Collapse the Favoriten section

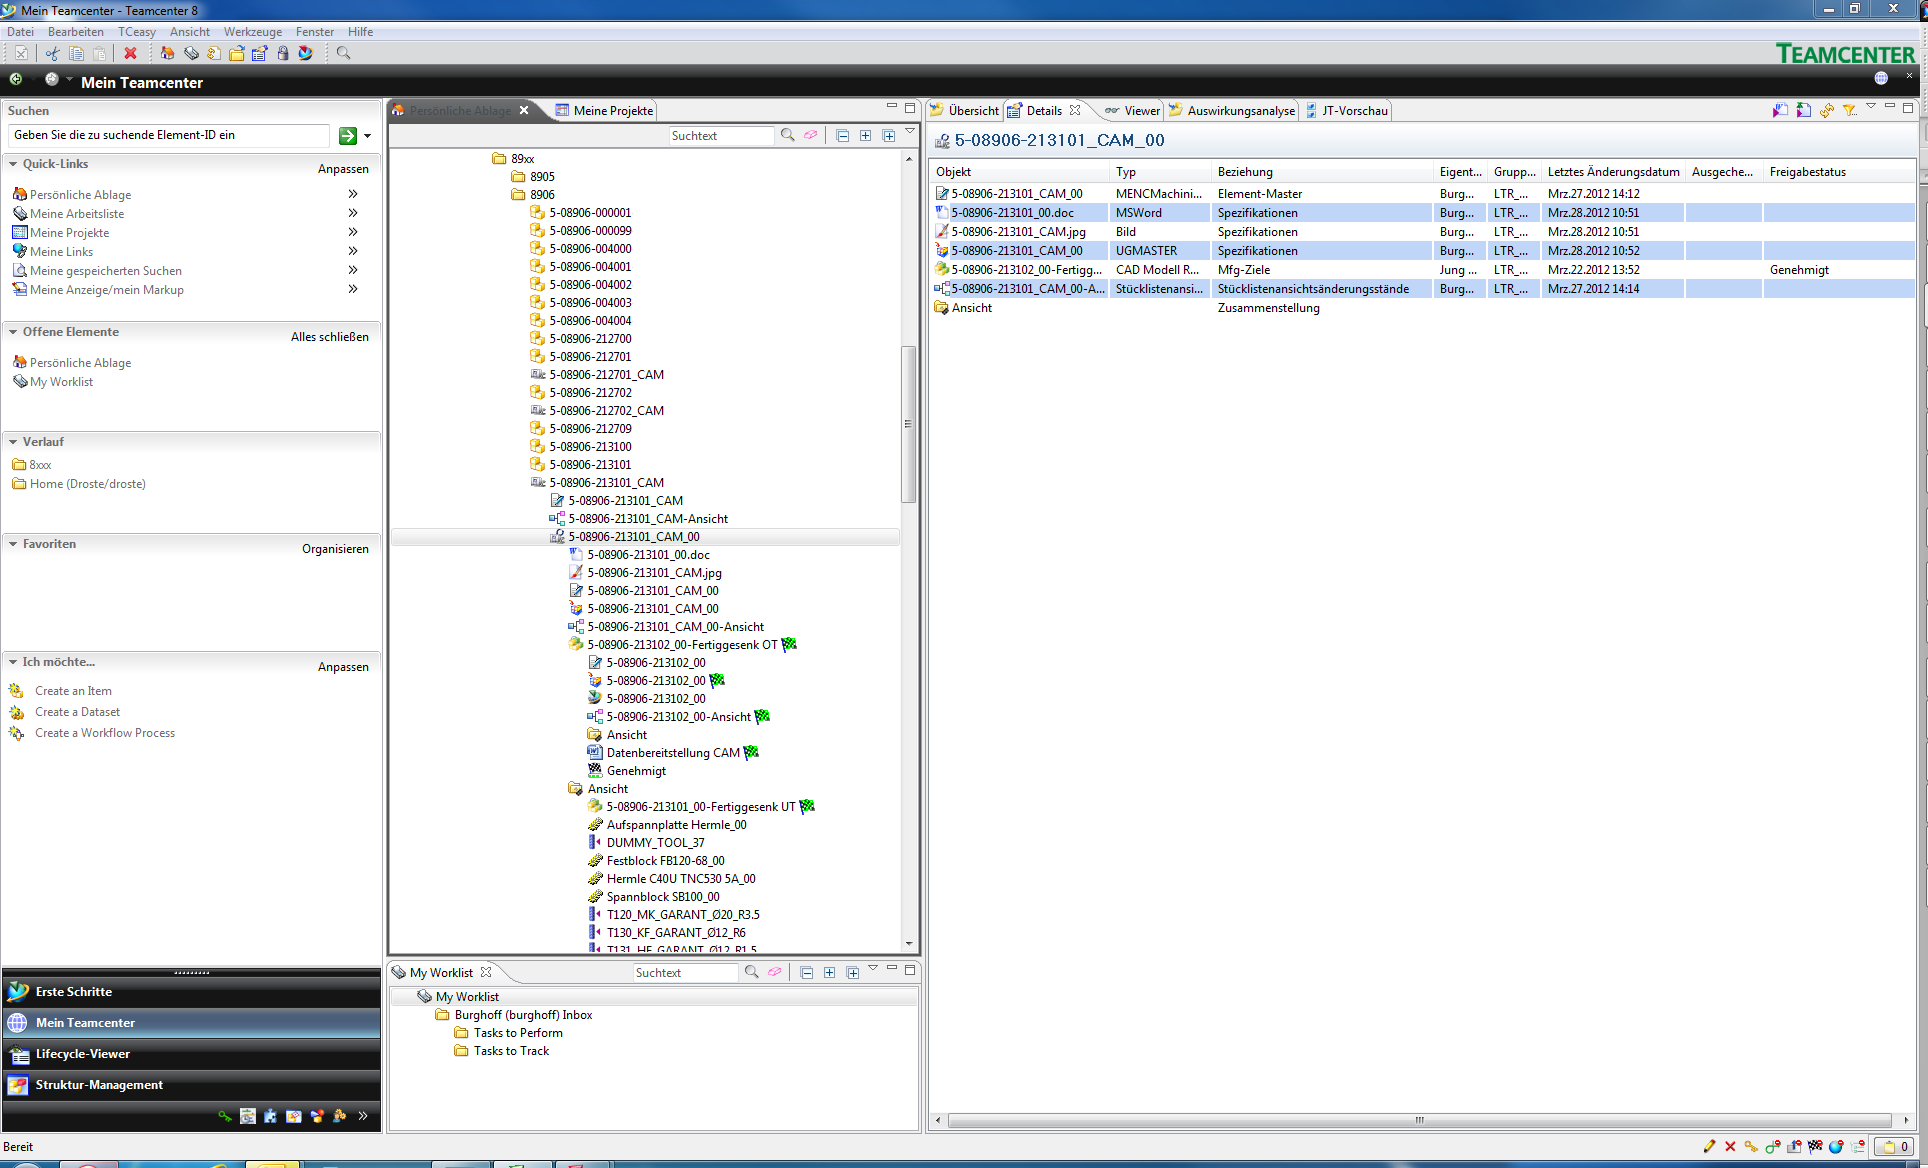click(13, 544)
